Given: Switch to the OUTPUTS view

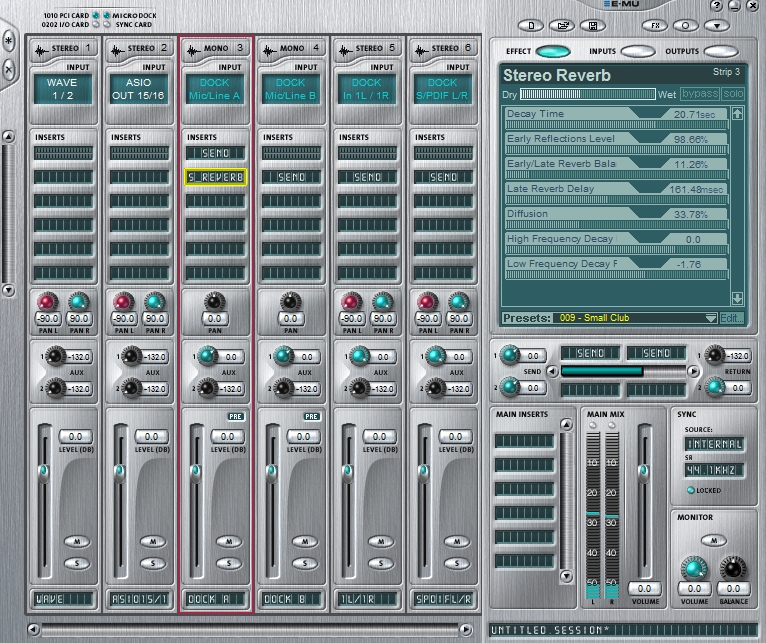Looking at the screenshot, I should pos(721,51).
